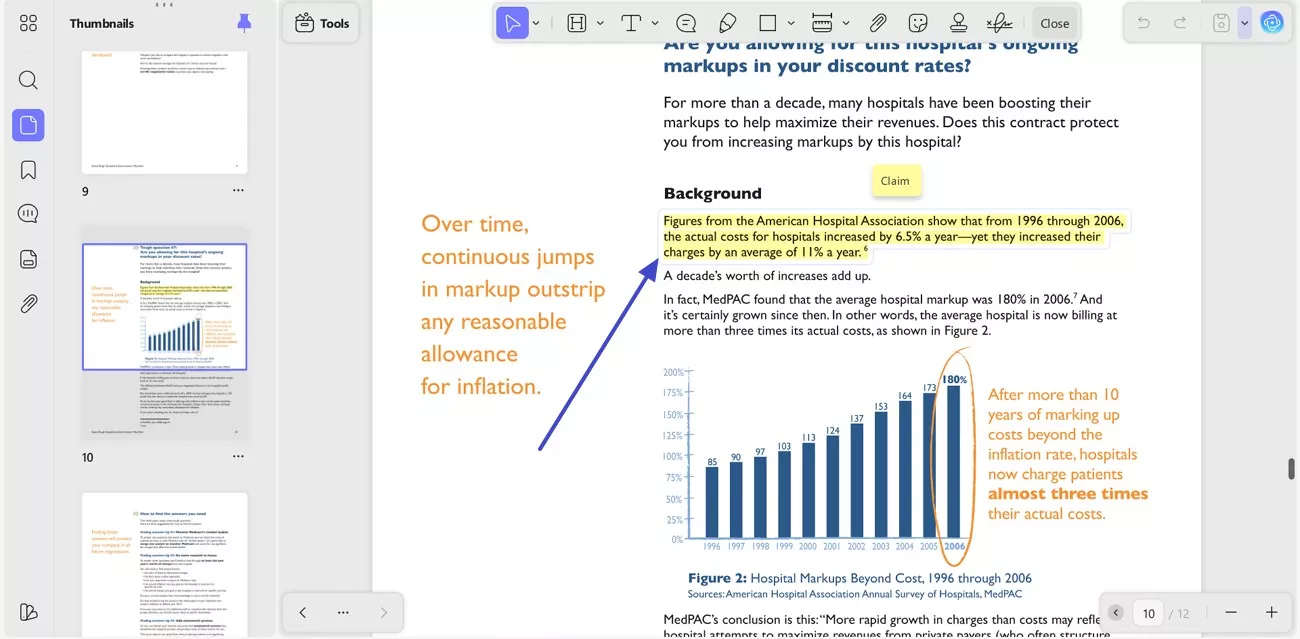This screenshot has width=1300, height=639.
Task: Expand the measure tool dropdown arrow
Action: pyautogui.click(x=846, y=23)
